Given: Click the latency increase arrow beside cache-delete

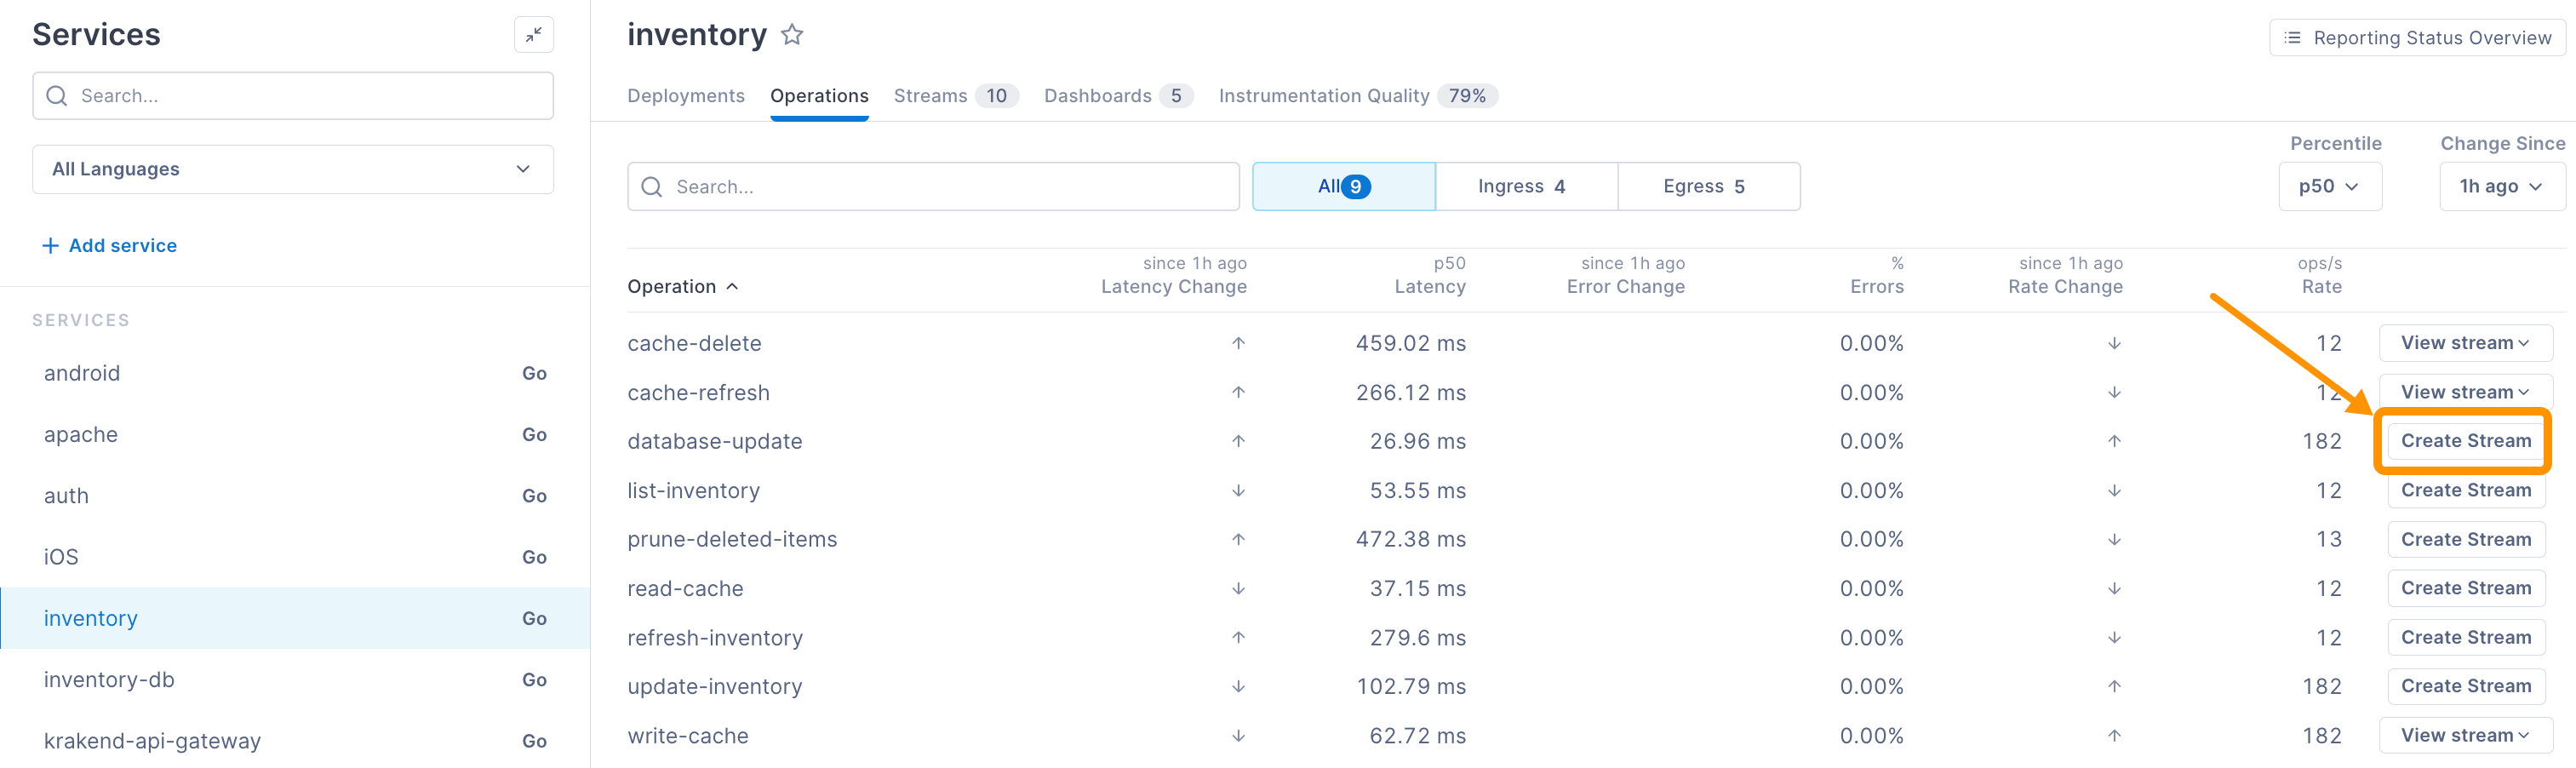Looking at the screenshot, I should [1238, 342].
